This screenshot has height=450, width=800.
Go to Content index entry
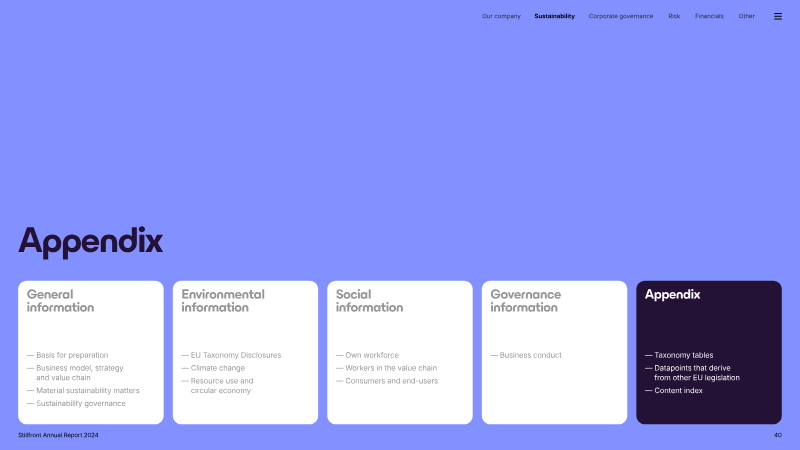(678, 391)
